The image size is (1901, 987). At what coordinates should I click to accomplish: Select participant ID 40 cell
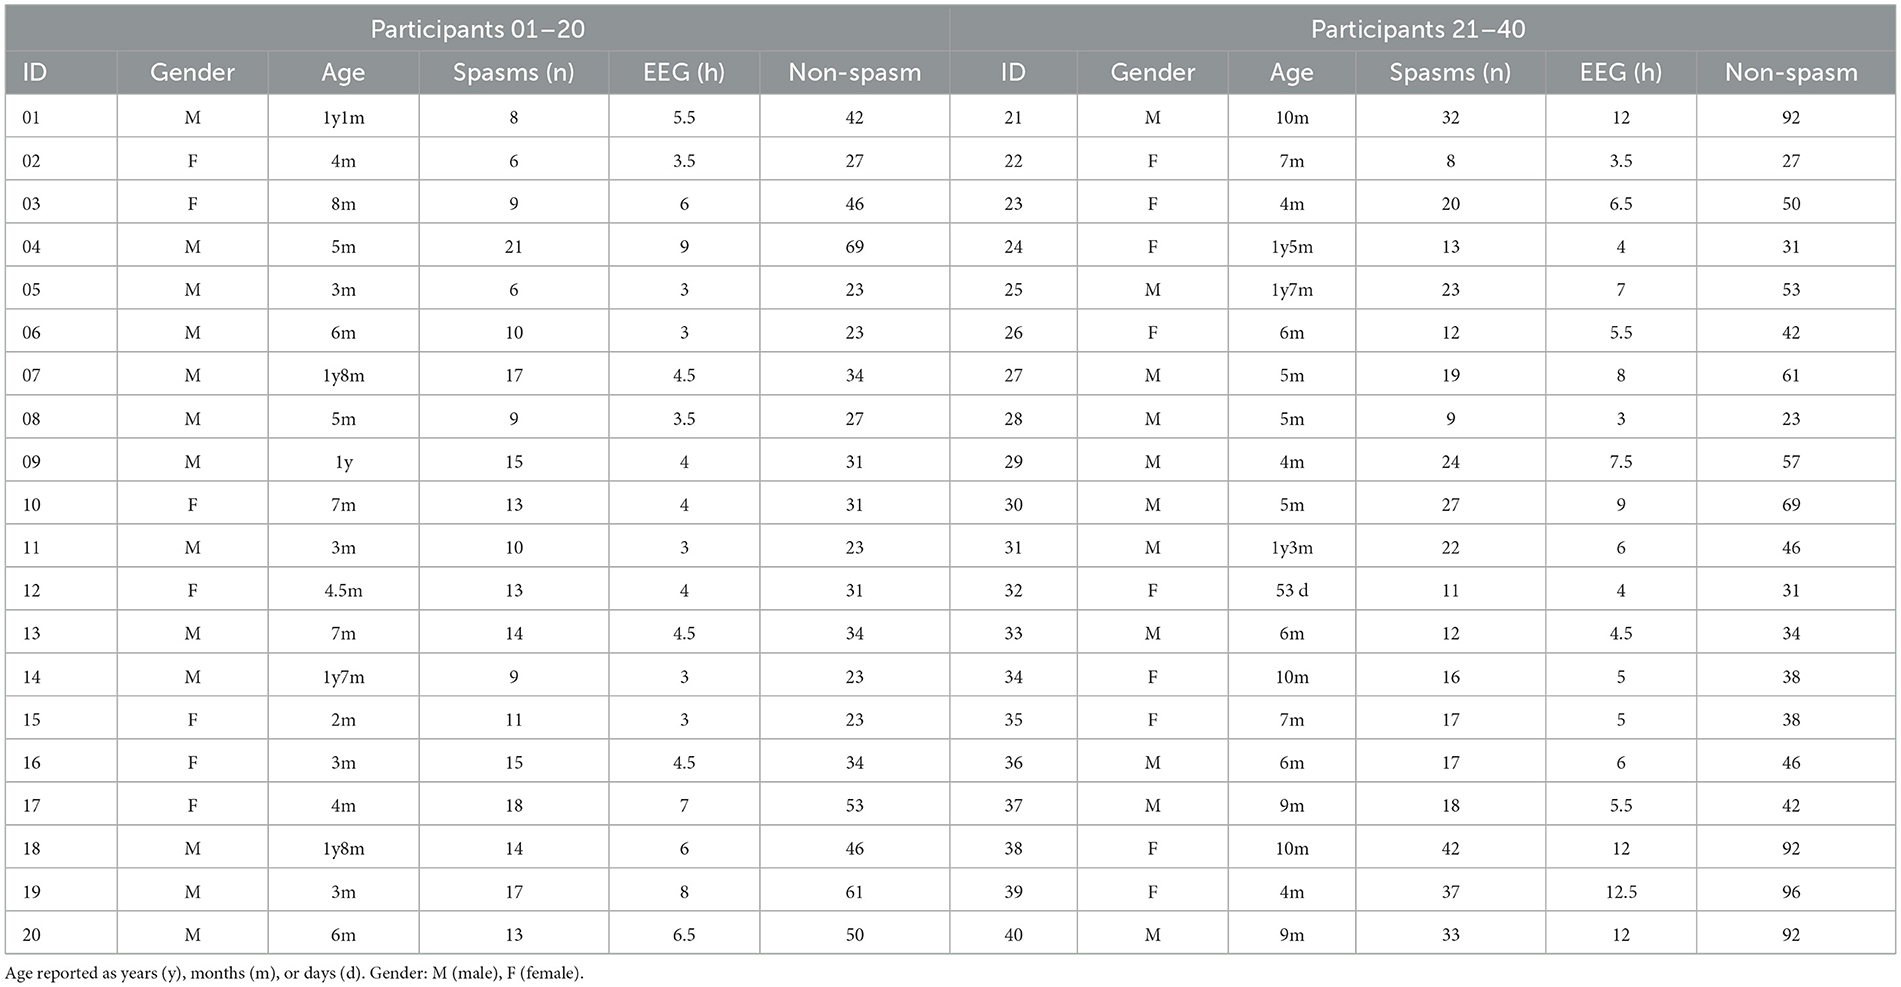coord(1013,935)
